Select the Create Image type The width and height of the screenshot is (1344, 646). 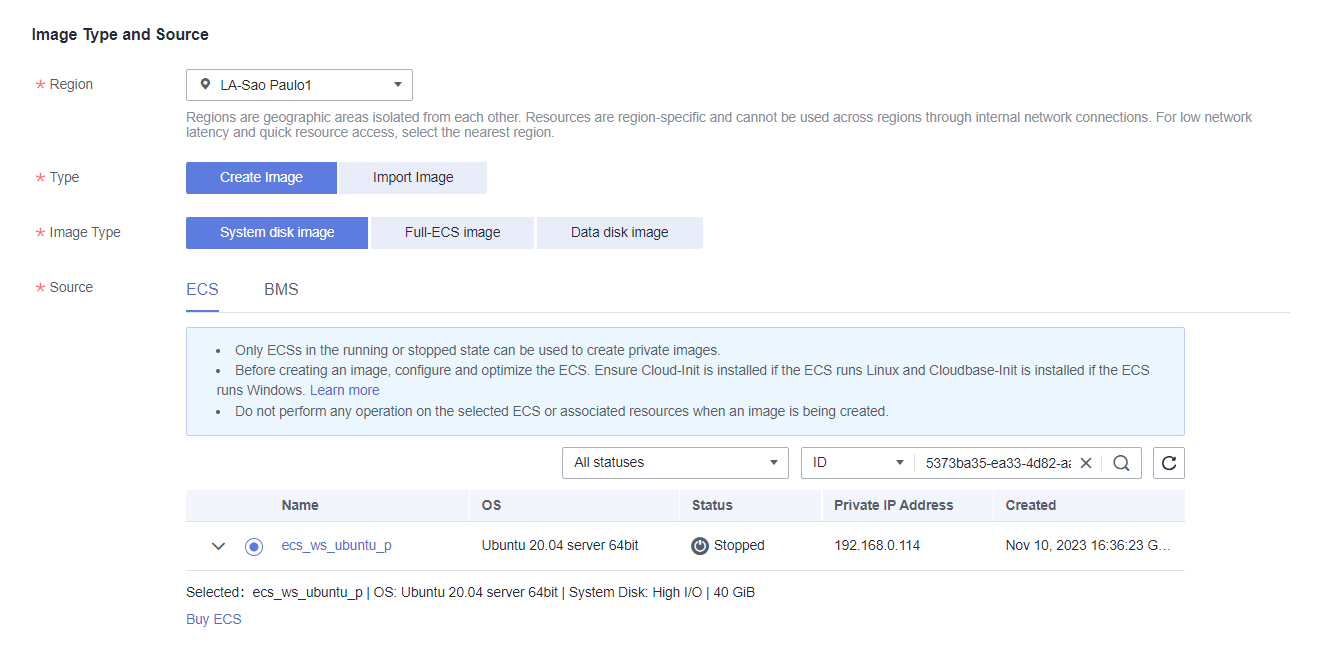261,178
